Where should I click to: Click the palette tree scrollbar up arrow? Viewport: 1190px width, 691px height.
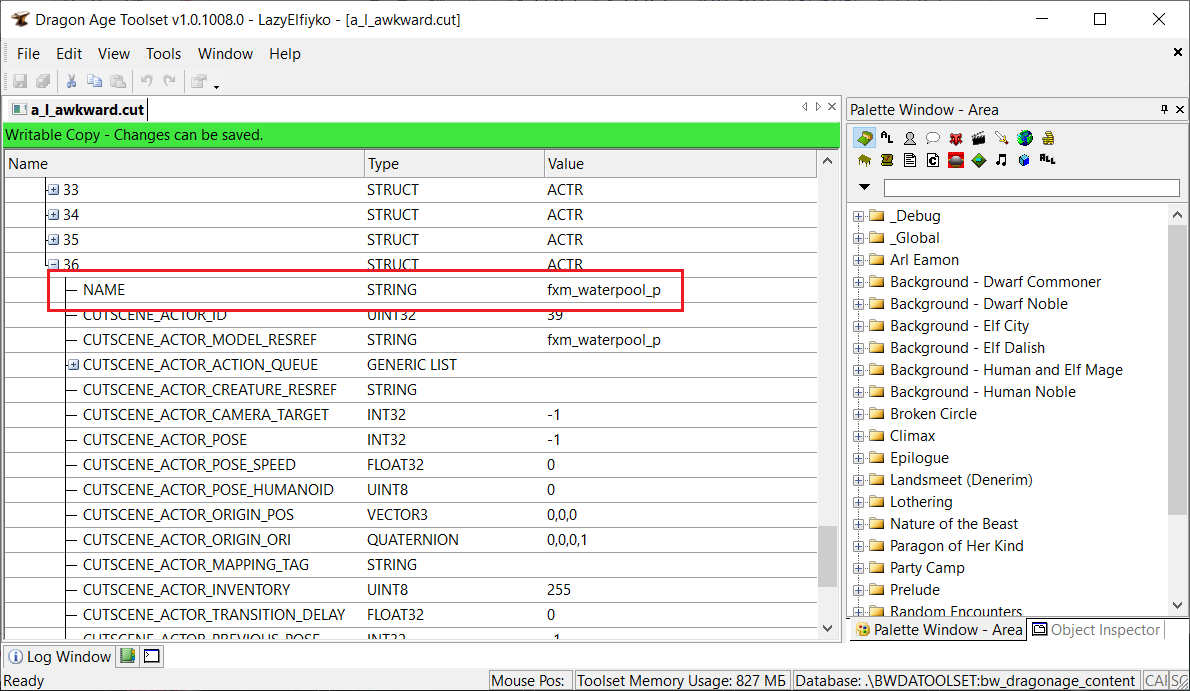pos(1177,215)
